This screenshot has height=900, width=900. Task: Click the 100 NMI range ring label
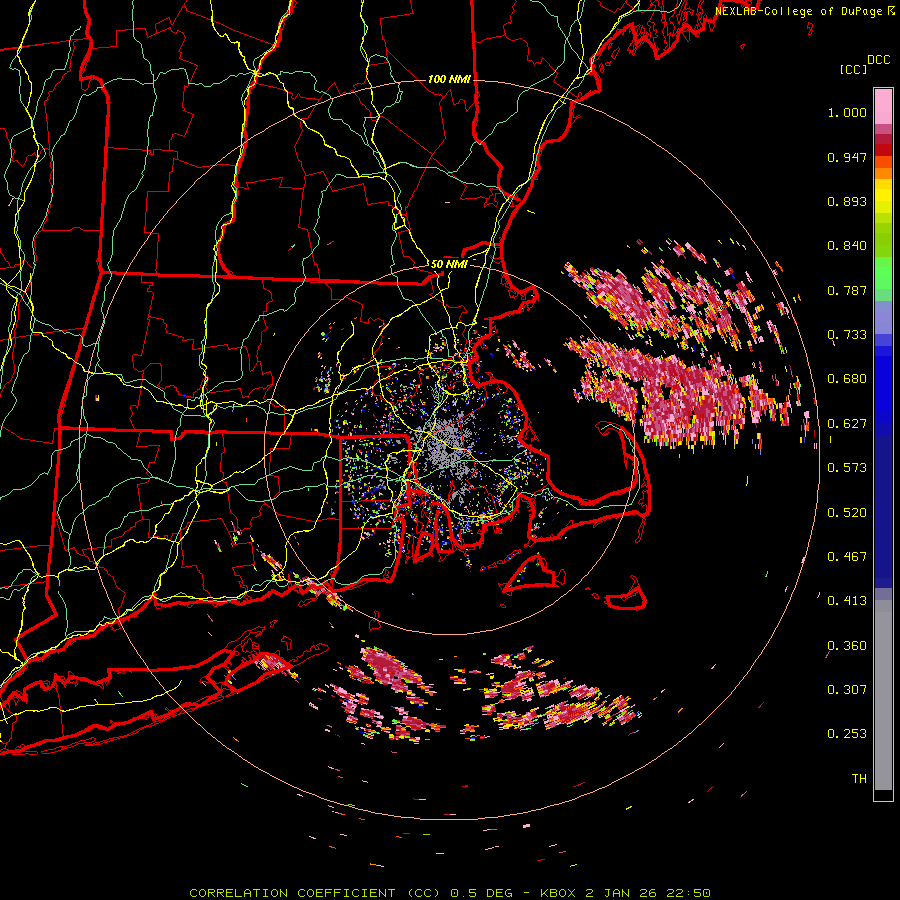coord(449,79)
